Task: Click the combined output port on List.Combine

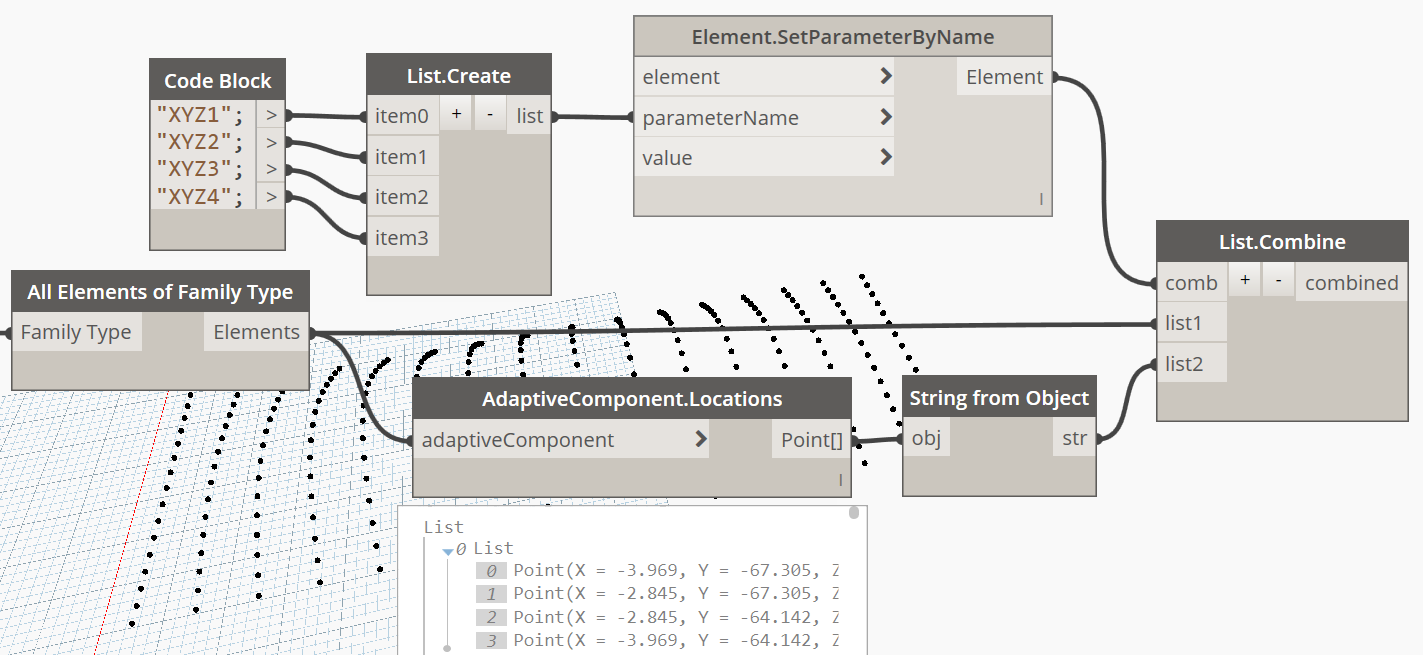Action: coord(1351,283)
